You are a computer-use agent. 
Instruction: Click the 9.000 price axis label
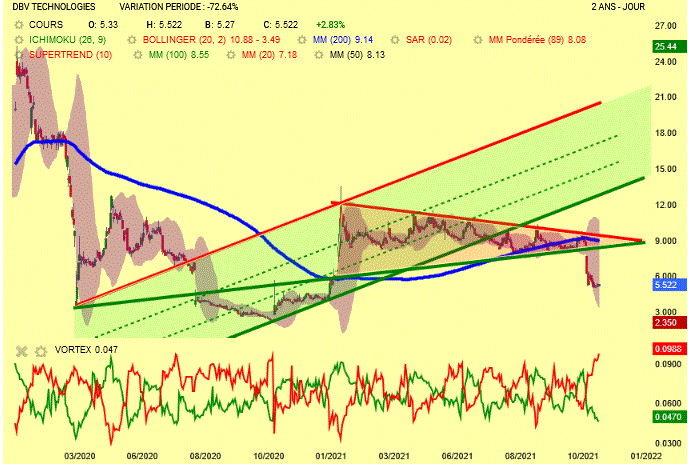pyautogui.click(x=666, y=241)
